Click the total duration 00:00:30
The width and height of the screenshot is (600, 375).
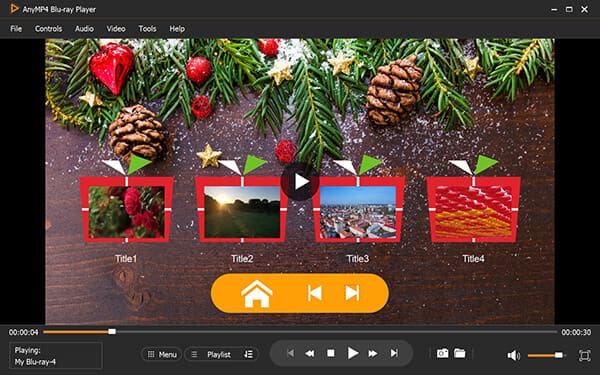pyautogui.click(x=576, y=332)
